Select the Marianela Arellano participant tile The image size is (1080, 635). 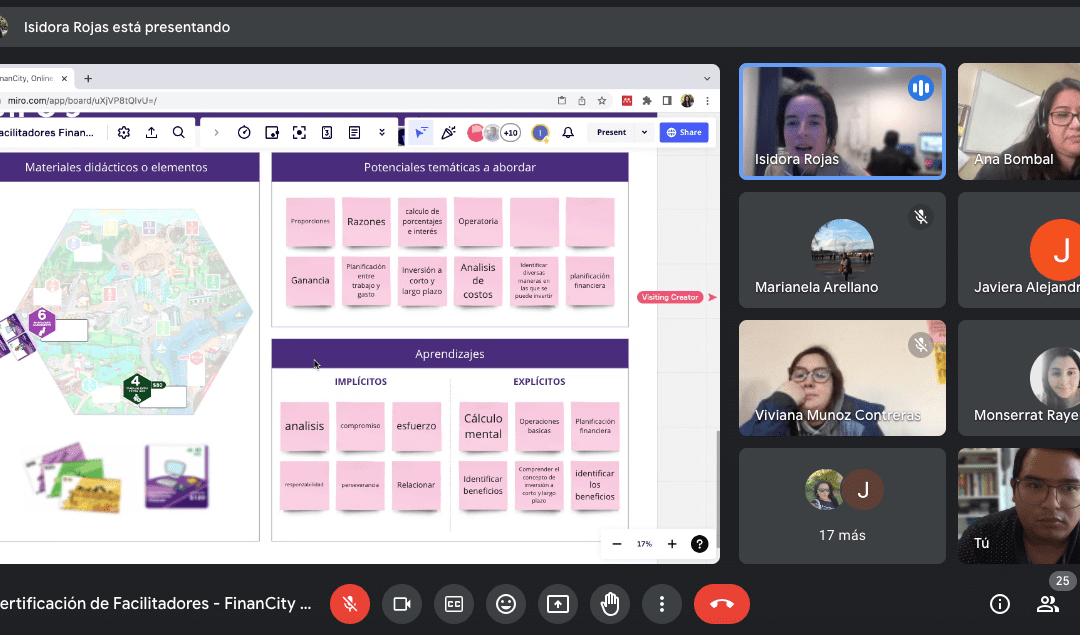[842, 250]
